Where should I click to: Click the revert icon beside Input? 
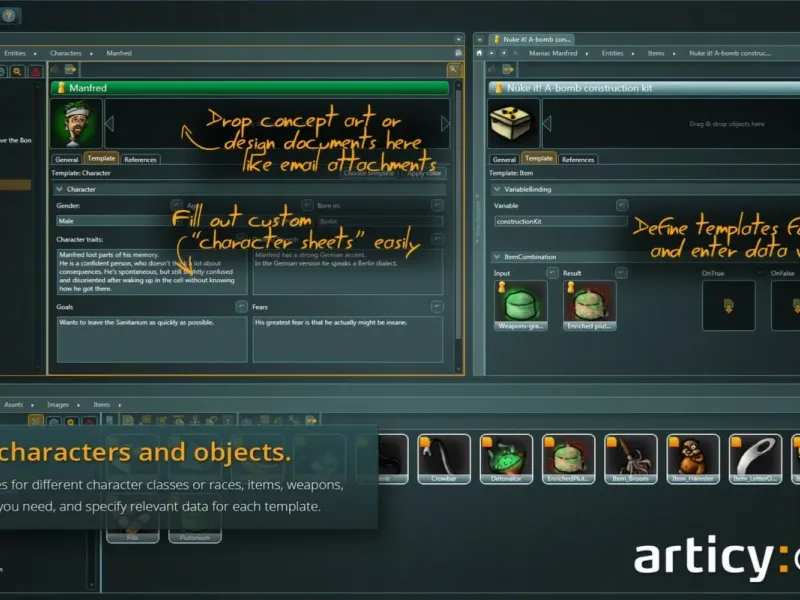[x=552, y=272]
